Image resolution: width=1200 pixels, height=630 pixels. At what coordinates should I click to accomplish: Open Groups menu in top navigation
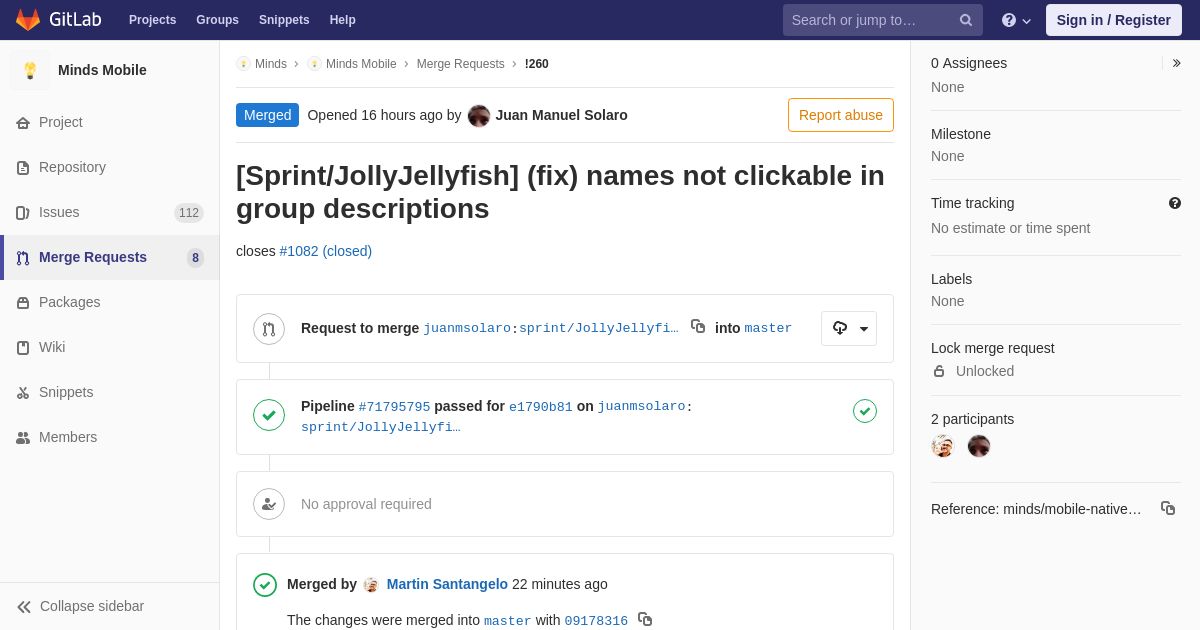(x=217, y=20)
